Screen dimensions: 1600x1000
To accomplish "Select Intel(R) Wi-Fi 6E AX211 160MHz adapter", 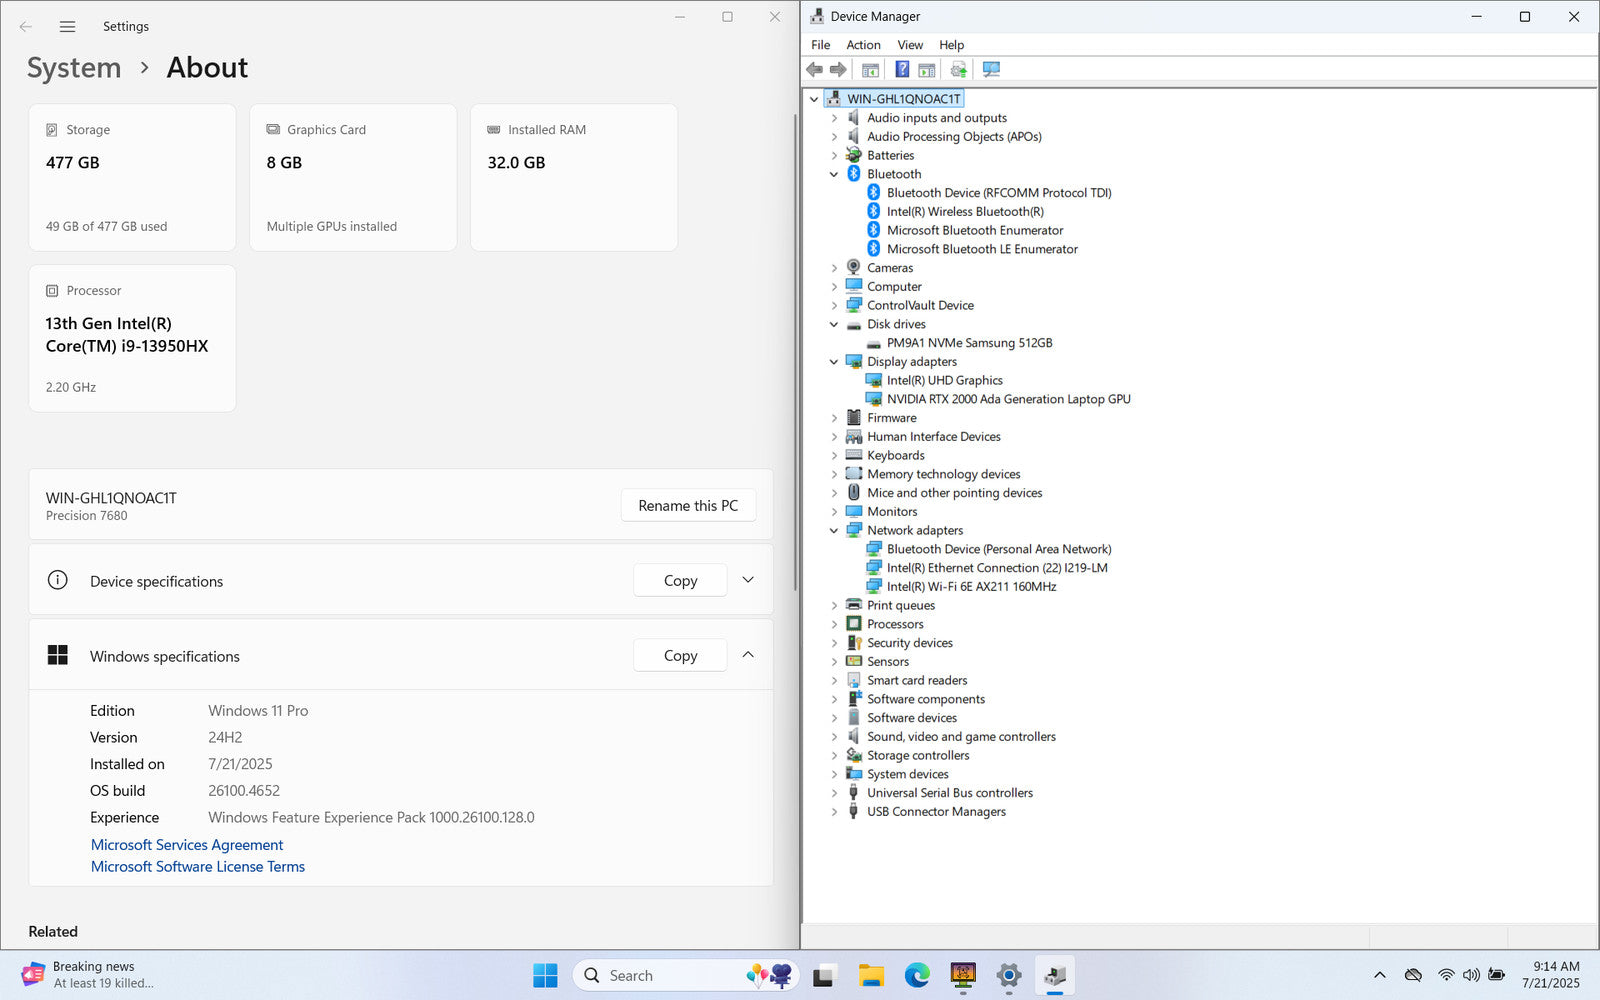I will (971, 587).
